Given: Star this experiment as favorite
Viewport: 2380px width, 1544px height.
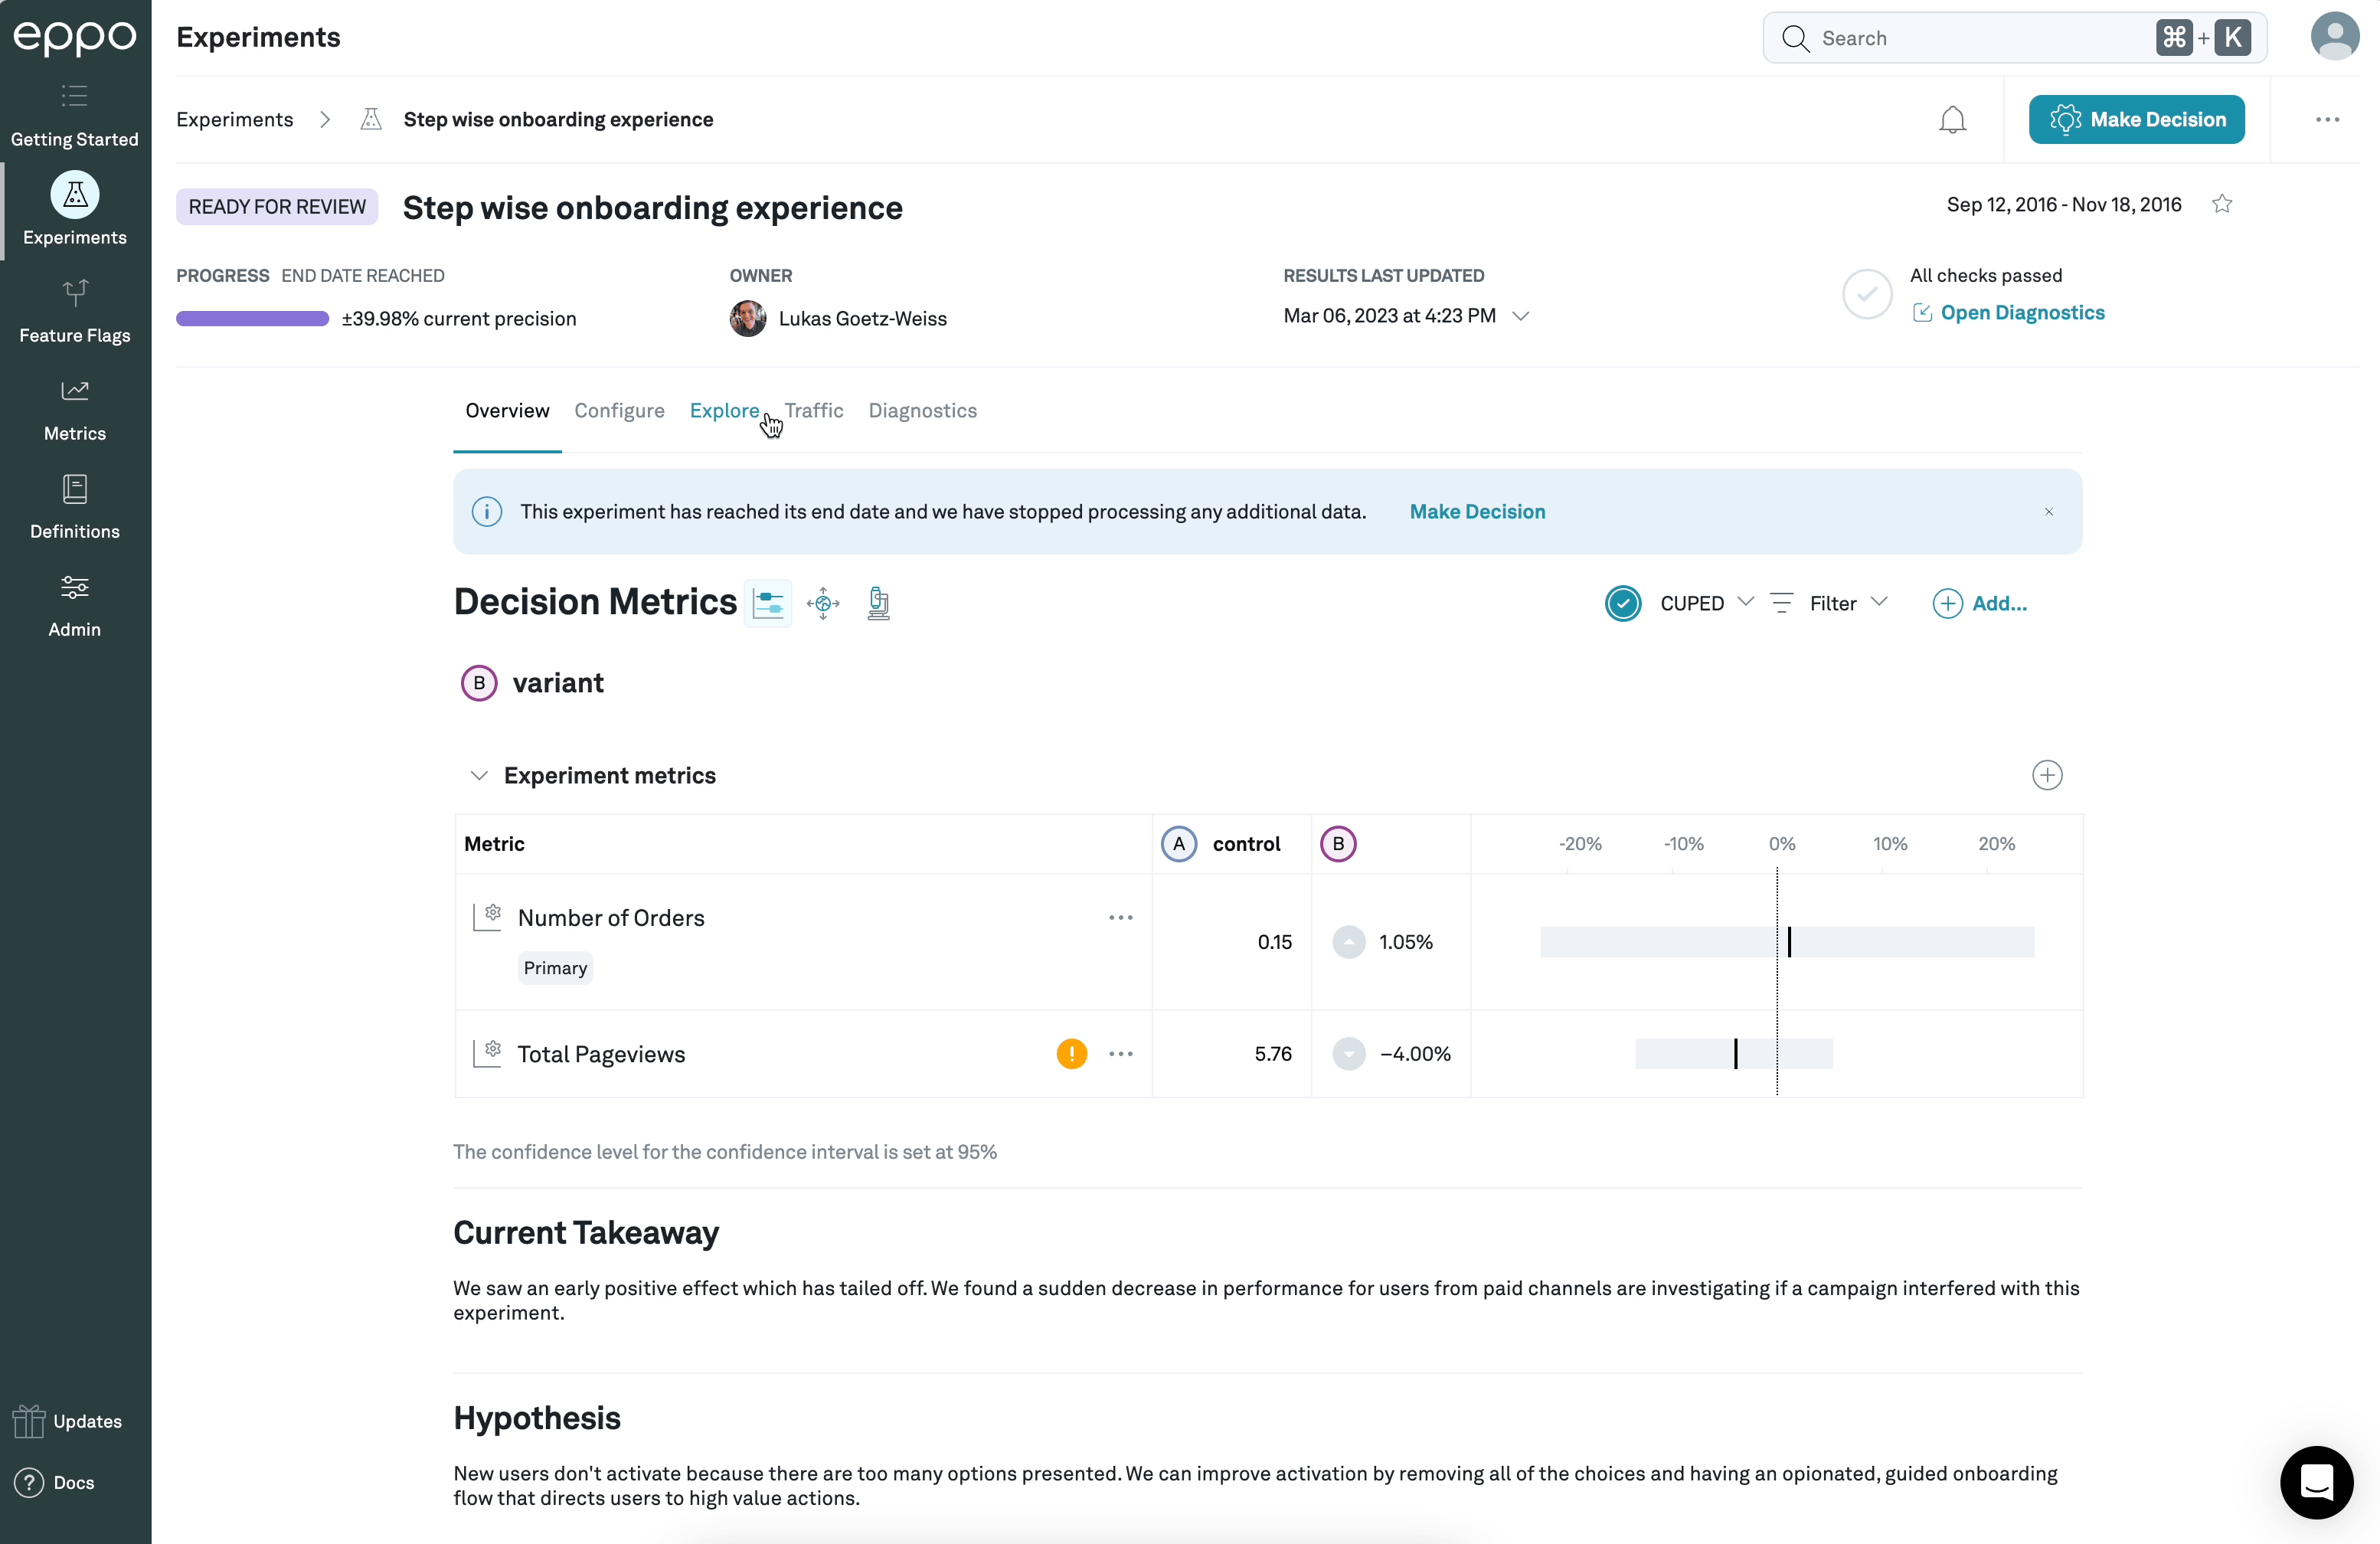Looking at the screenshot, I should coord(2222,205).
